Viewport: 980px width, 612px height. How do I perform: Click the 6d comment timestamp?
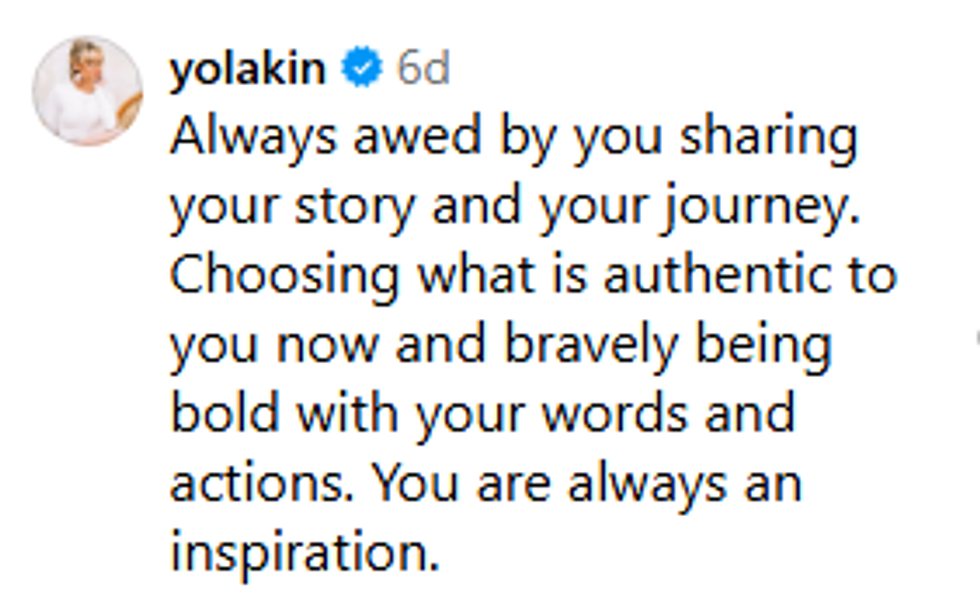pyautogui.click(x=423, y=70)
